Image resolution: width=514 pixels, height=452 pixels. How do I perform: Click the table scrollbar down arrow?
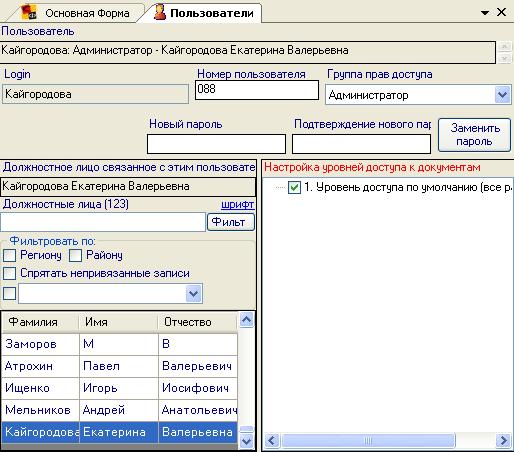click(x=246, y=441)
